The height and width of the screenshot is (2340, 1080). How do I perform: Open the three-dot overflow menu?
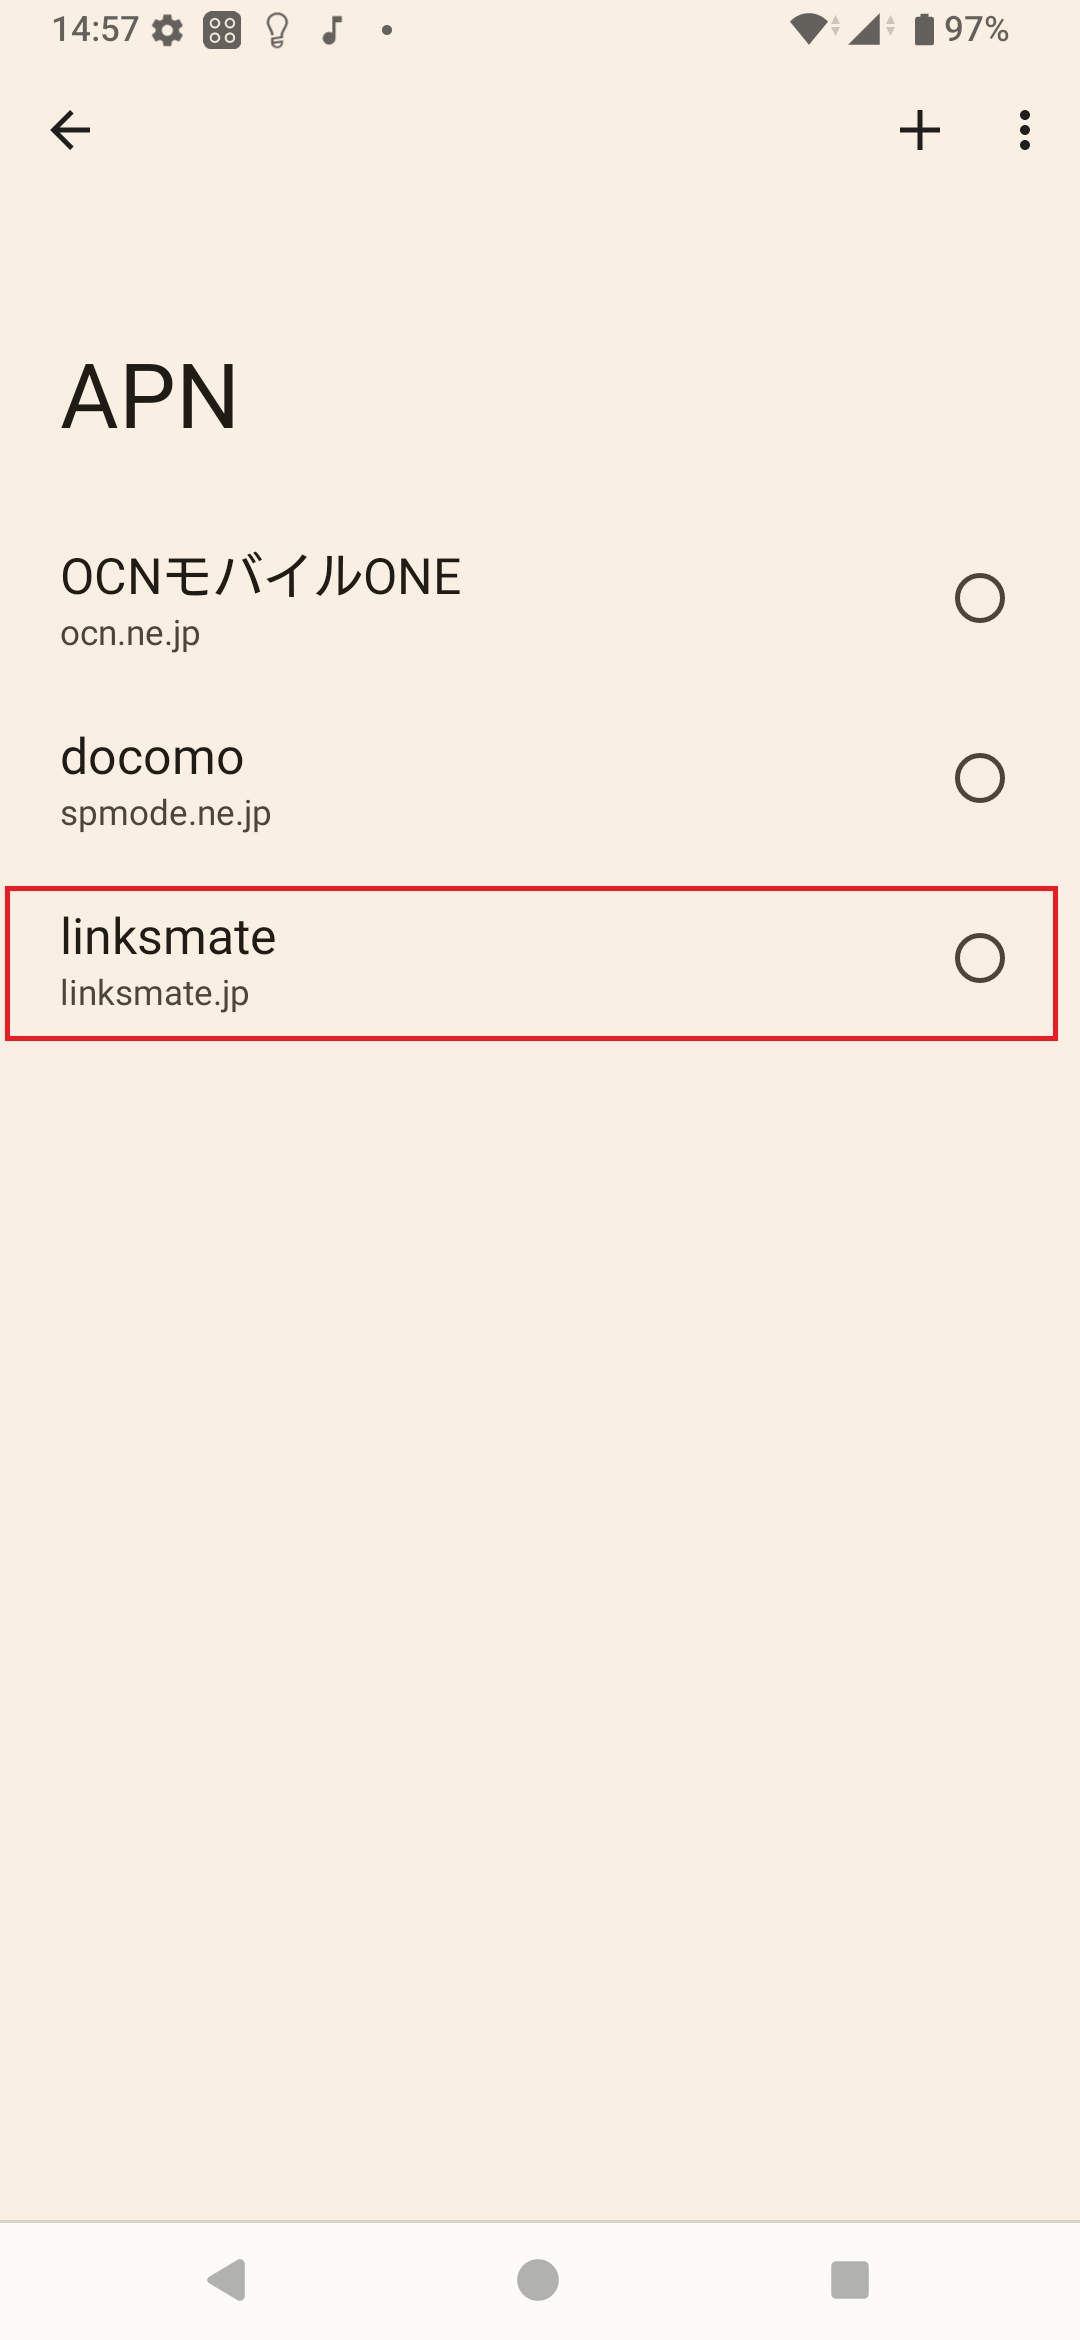pyautogui.click(x=1024, y=130)
